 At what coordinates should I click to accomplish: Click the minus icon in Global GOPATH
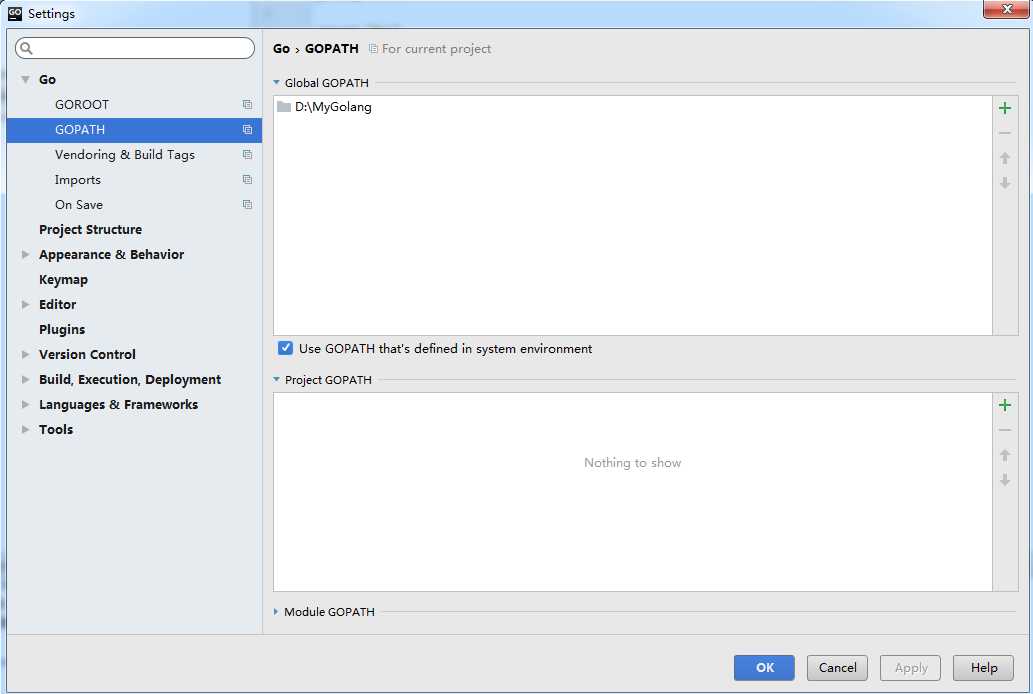(1005, 133)
